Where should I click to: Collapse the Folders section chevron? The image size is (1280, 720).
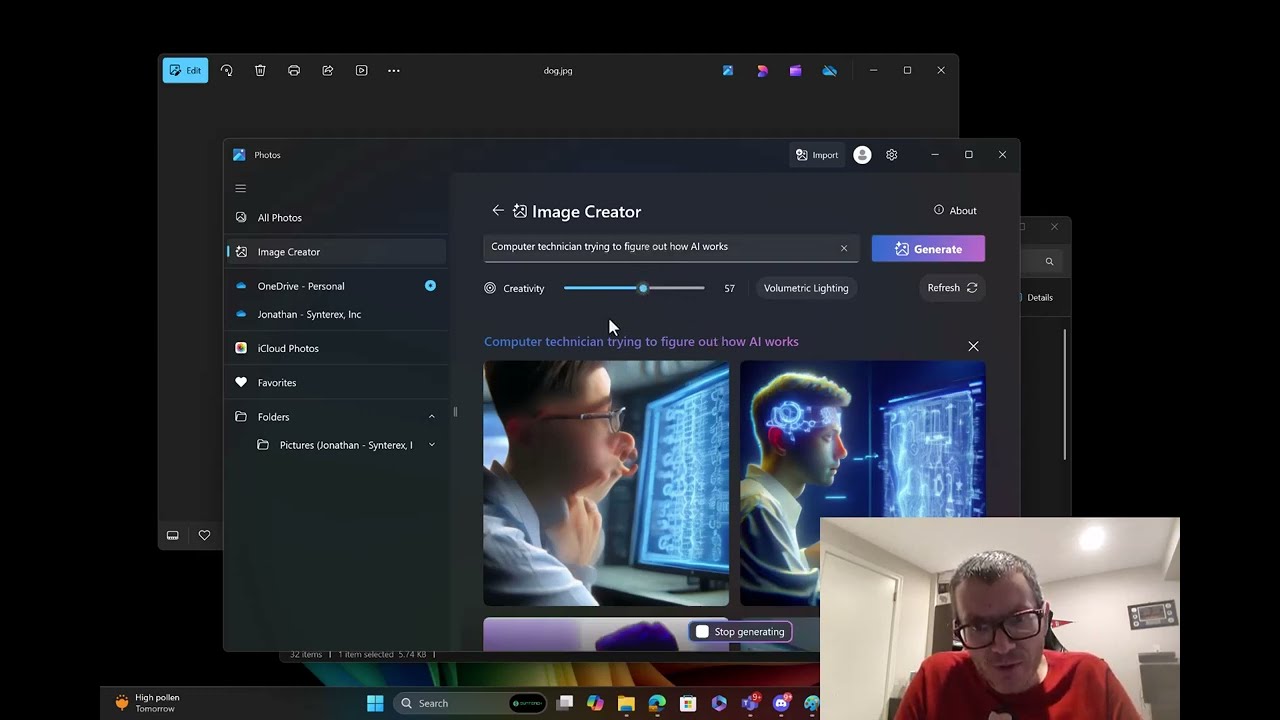pyautogui.click(x=432, y=417)
